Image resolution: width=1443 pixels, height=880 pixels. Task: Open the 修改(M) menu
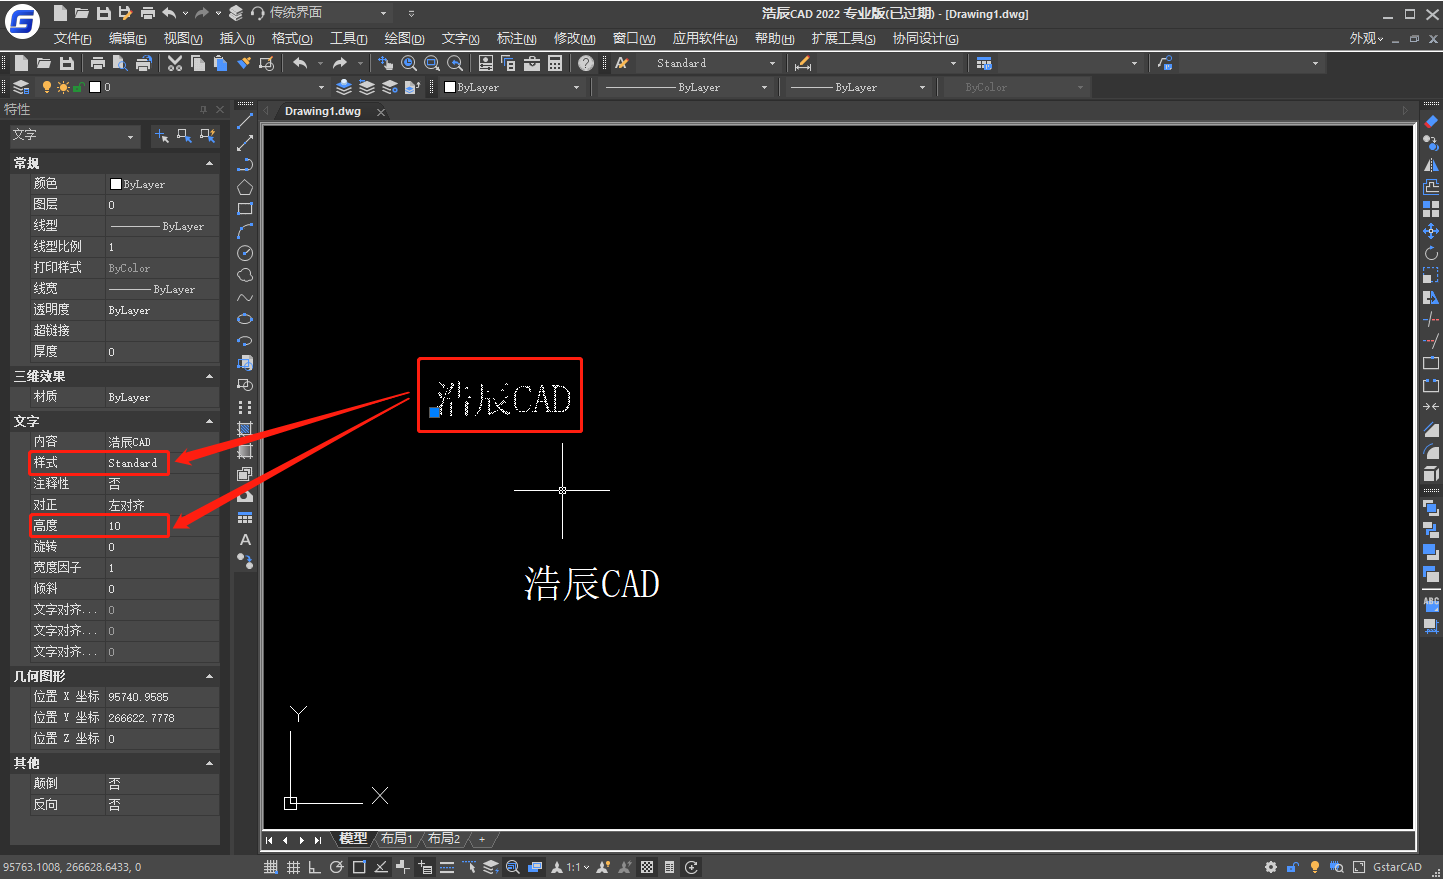(x=574, y=39)
